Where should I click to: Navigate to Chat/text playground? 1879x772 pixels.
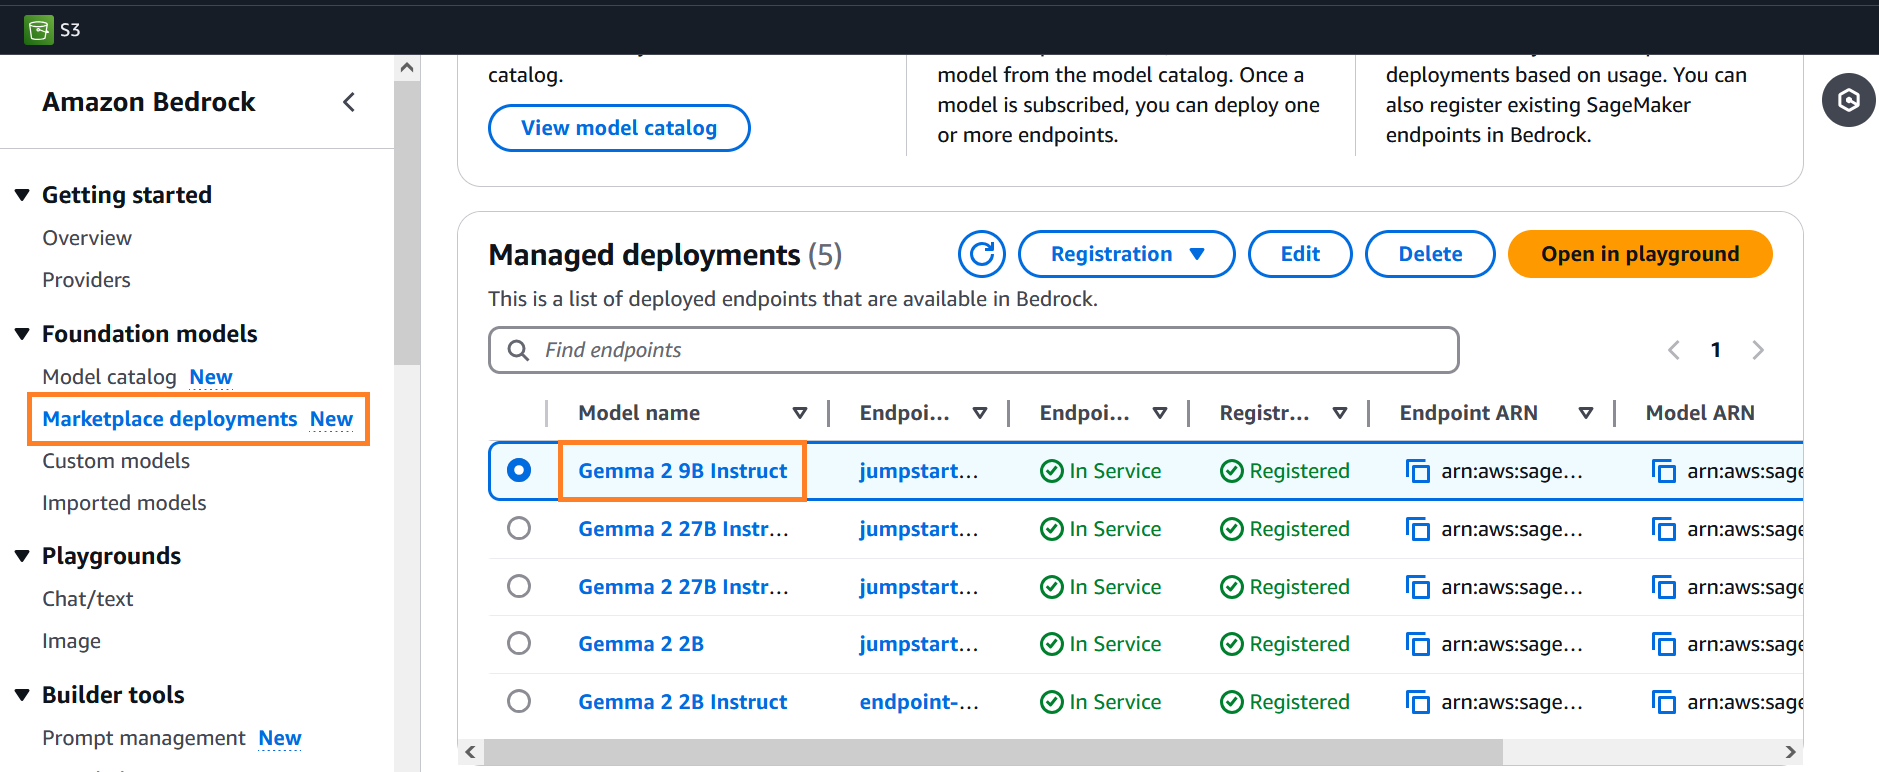(x=88, y=599)
